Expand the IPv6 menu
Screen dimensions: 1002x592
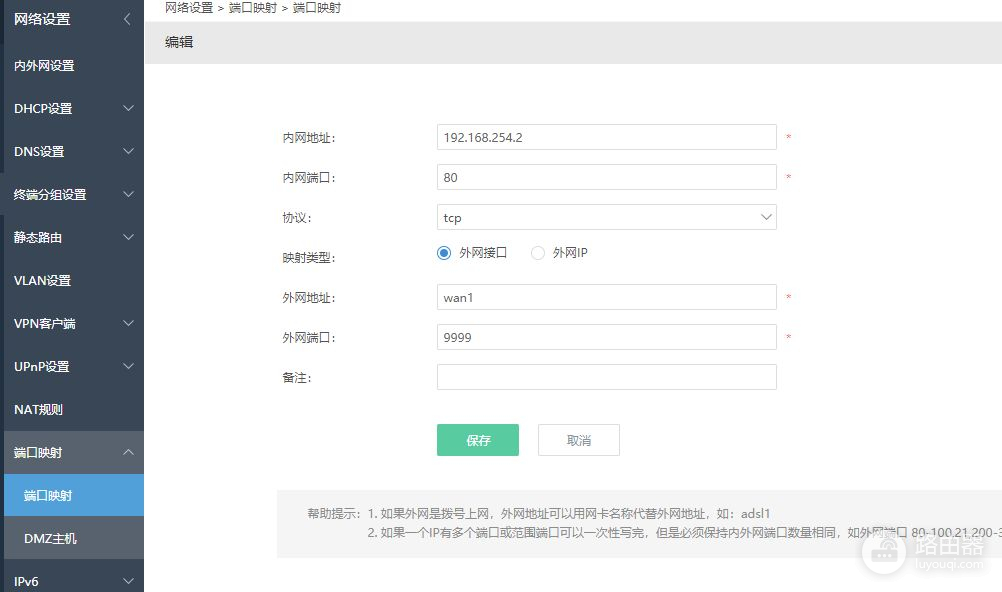[128, 581]
